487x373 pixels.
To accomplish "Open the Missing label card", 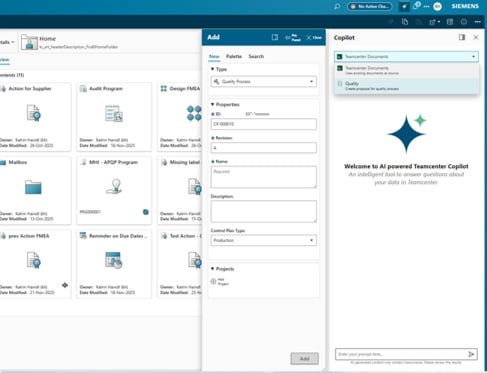I will click(x=180, y=191).
